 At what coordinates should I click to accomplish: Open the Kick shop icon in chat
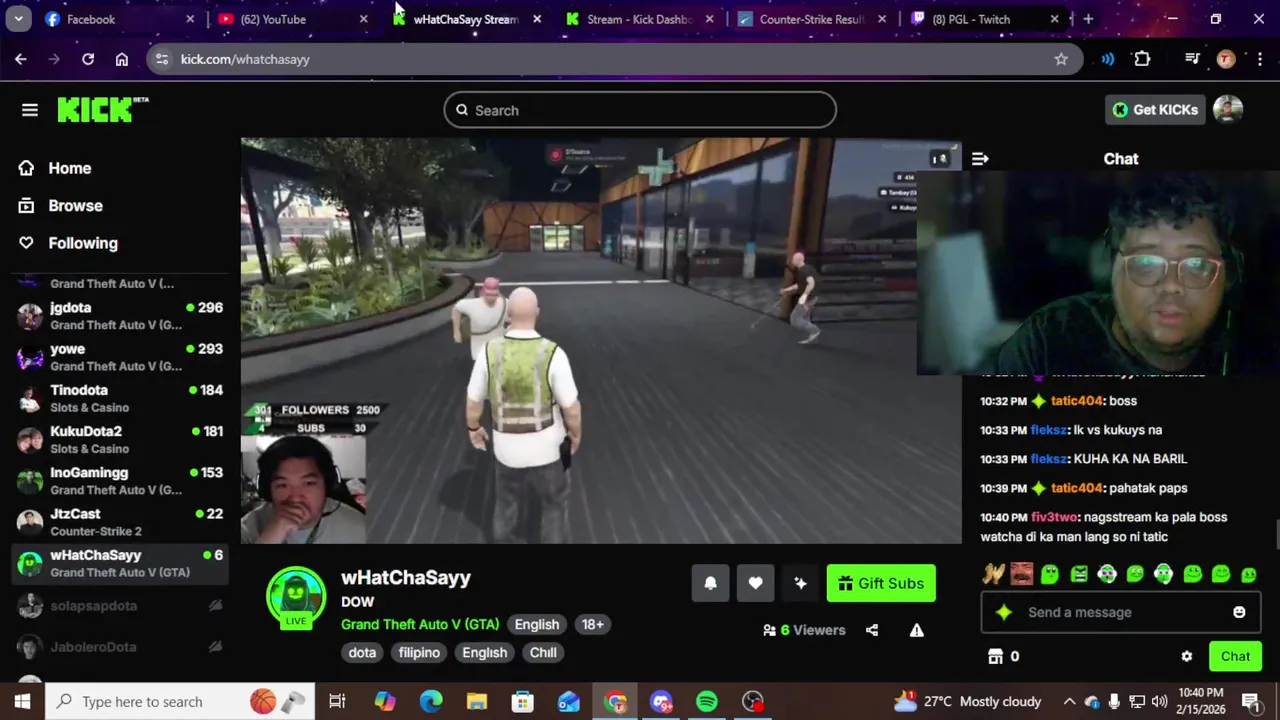click(995, 656)
